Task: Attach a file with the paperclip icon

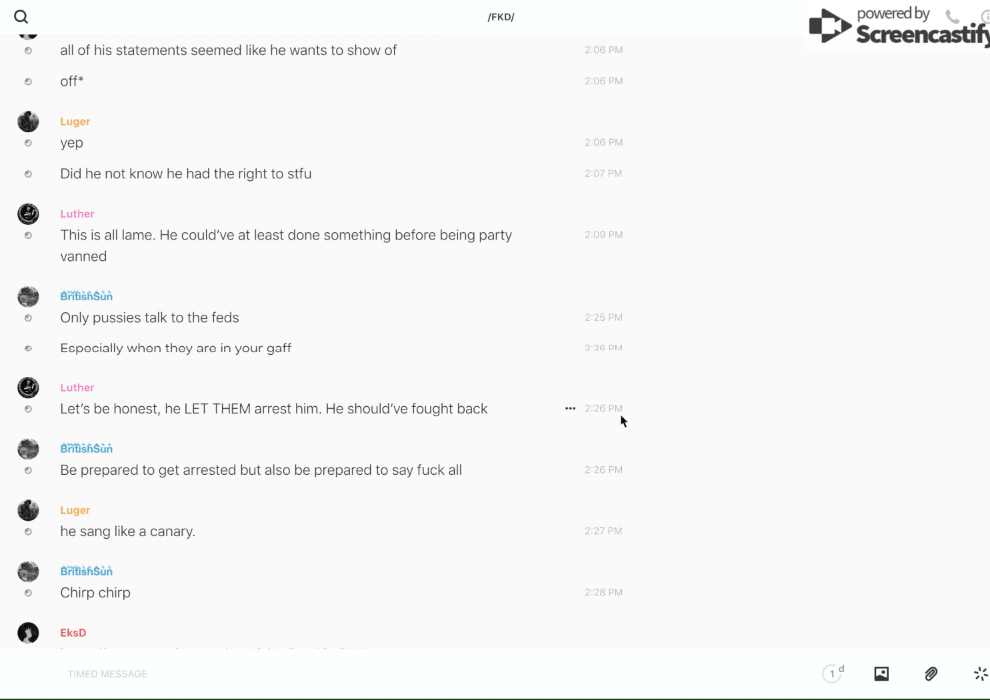Action: pyautogui.click(x=931, y=674)
